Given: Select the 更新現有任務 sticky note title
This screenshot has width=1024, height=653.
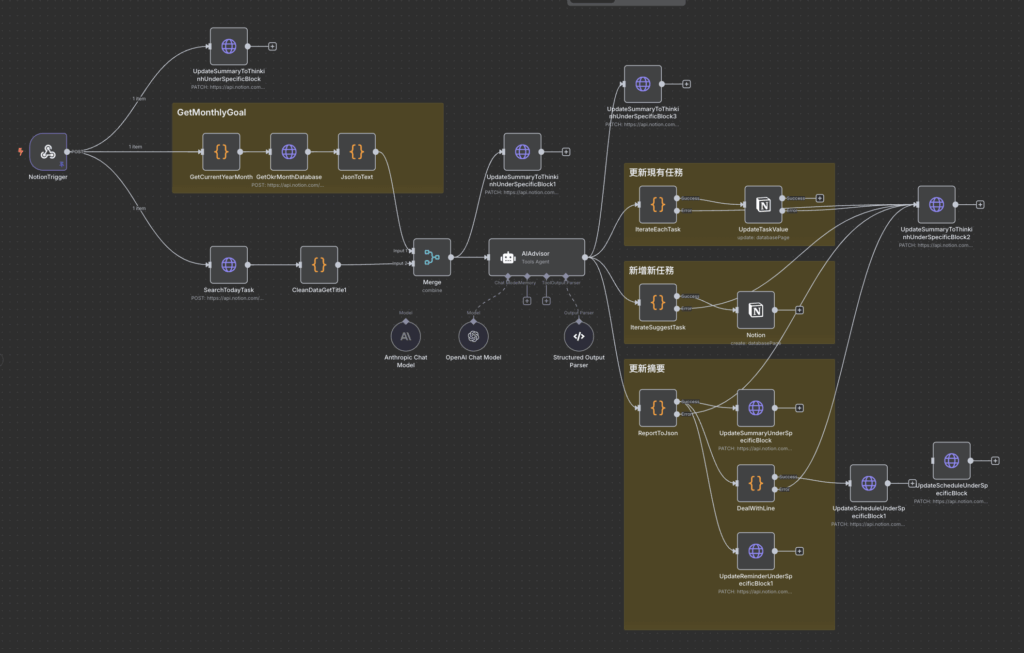Looking at the screenshot, I should (656, 173).
